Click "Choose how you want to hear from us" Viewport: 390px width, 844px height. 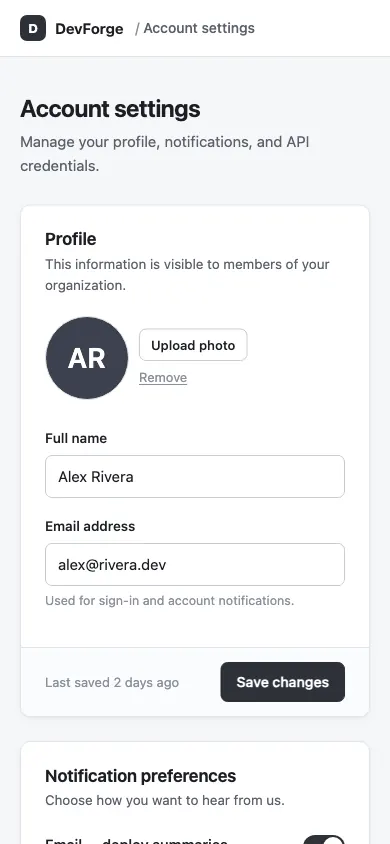(165, 800)
